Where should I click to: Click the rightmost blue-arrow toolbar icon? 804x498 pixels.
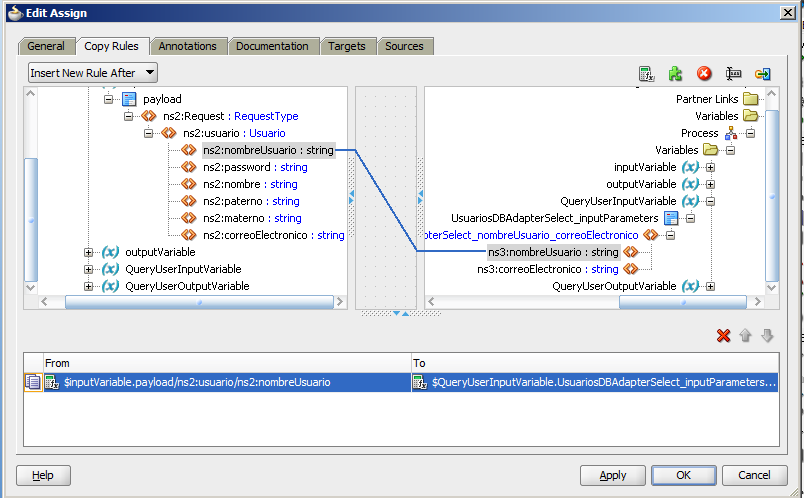pos(762,74)
